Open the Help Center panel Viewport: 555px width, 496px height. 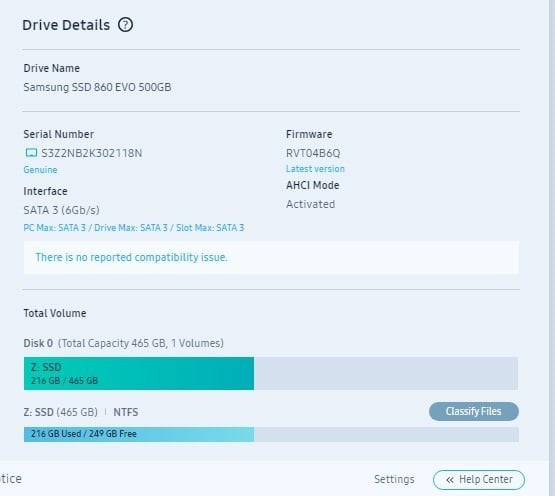coord(479,480)
